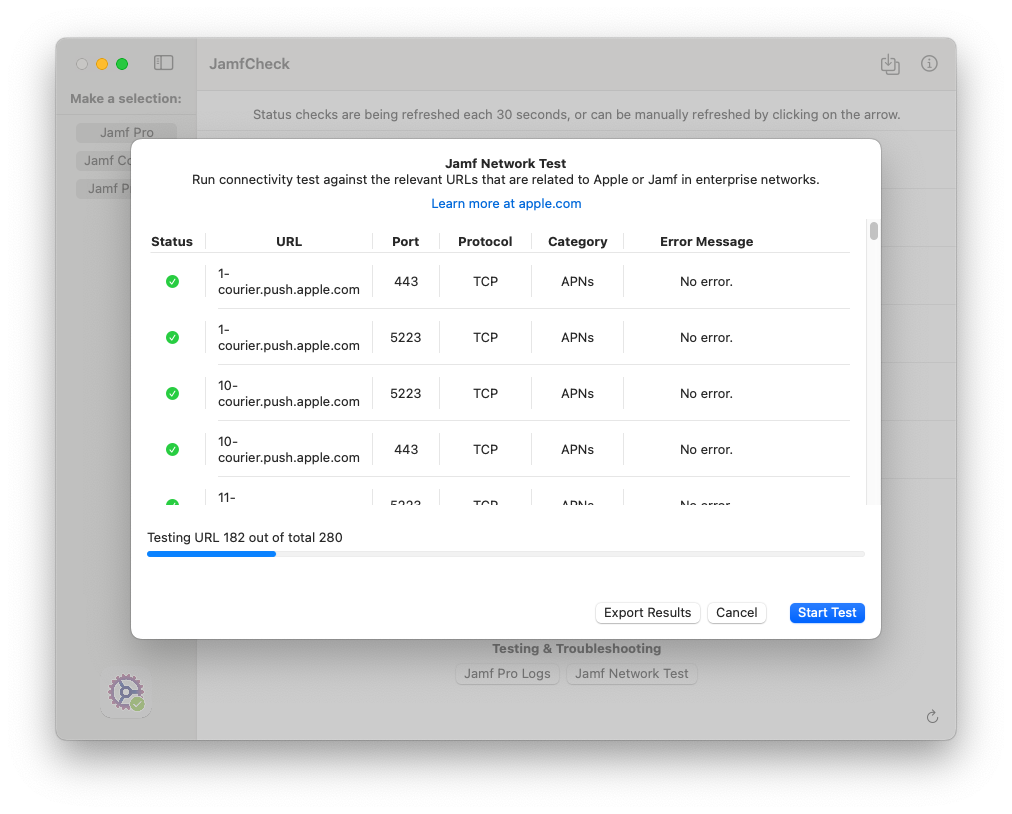Click Testing URL 182 out of total 280 text

[245, 537]
